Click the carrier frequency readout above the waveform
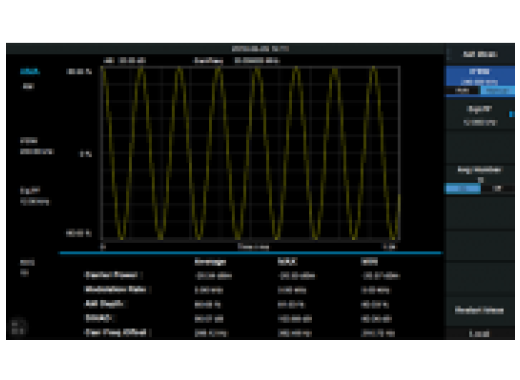Viewport: 520px width, 380px height. point(237,61)
